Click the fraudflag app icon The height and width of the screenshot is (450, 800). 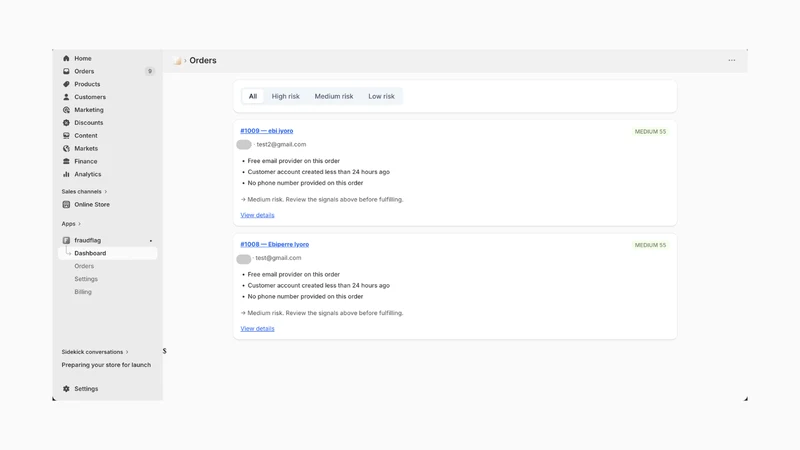(66, 240)
